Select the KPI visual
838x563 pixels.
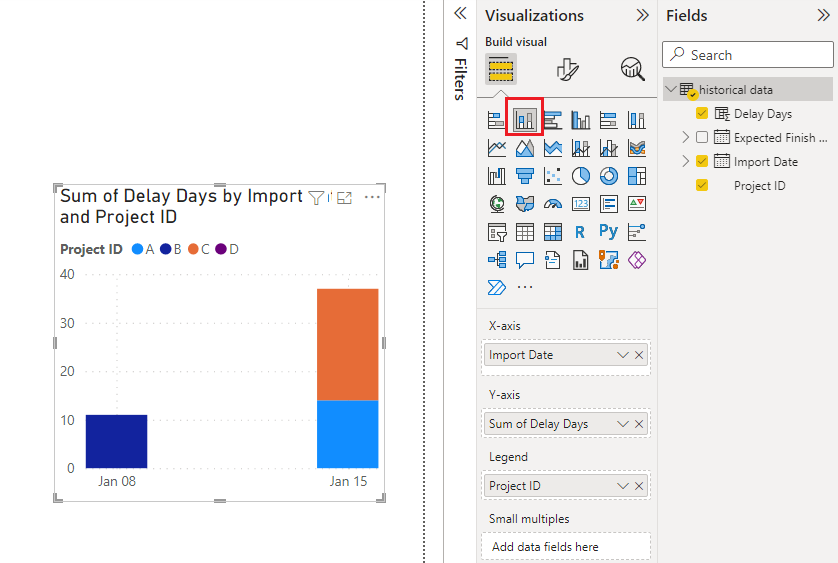637,204
